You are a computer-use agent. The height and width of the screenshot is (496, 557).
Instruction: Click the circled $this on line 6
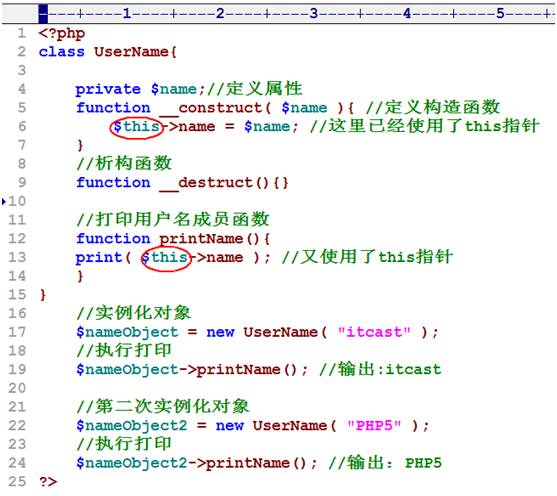(x=136, y=127)
